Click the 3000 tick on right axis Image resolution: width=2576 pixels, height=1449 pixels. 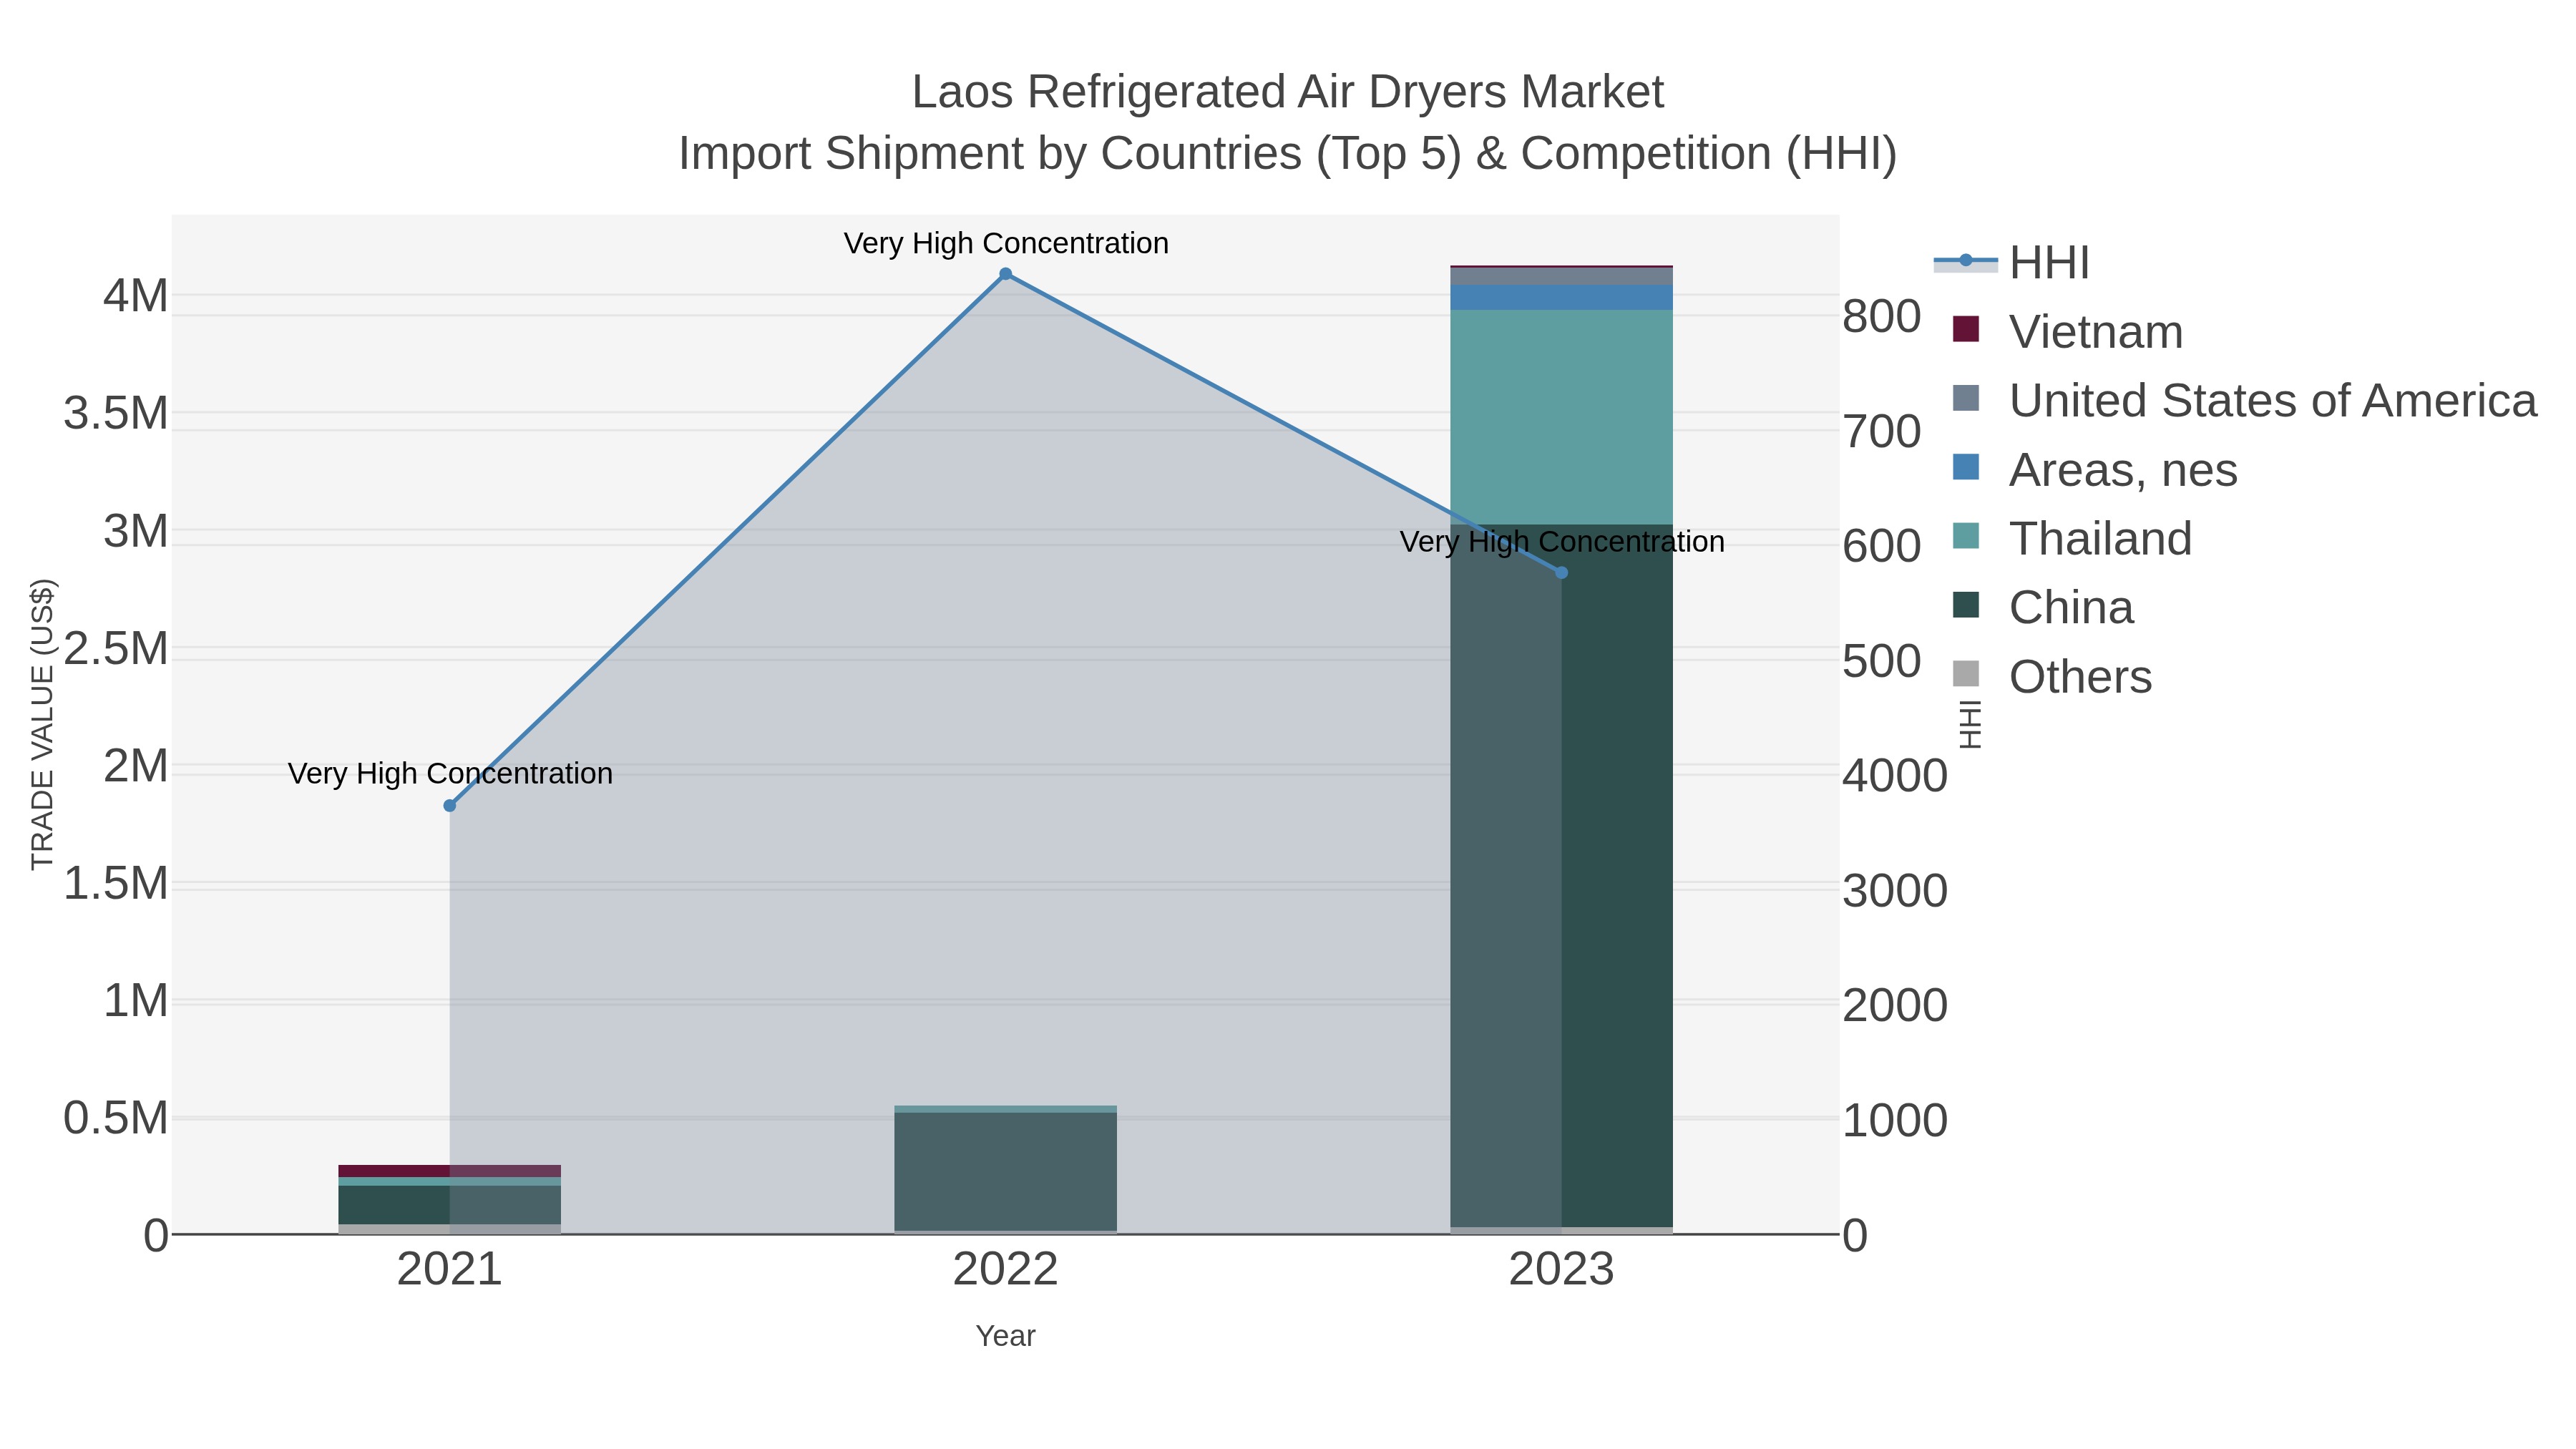click(x=1895, y=891)
